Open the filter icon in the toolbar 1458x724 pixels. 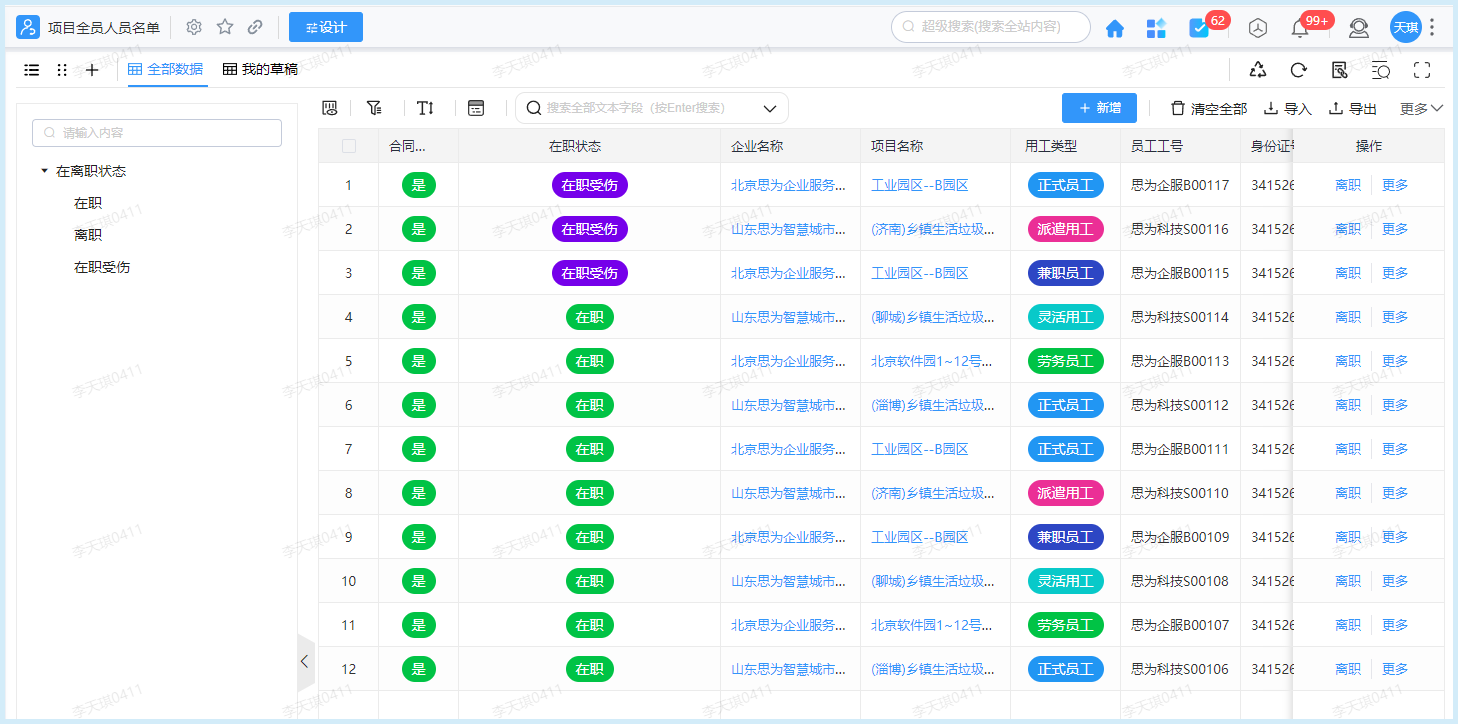(x=375, y=107)
